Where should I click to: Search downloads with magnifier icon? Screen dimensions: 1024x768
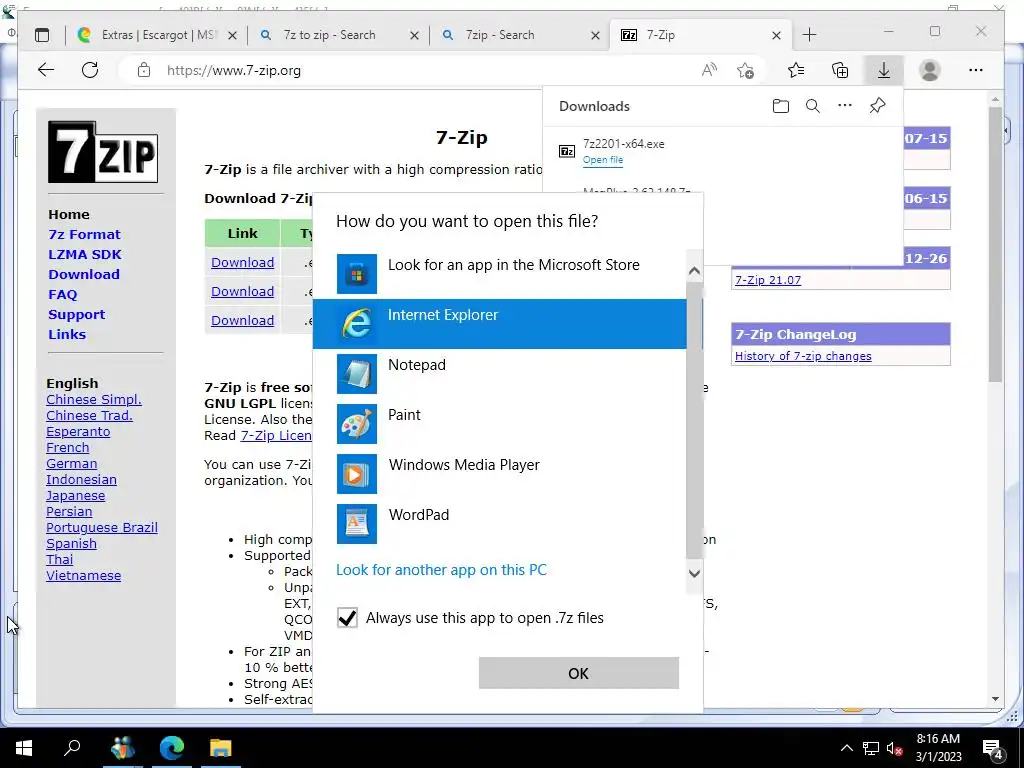812,106
